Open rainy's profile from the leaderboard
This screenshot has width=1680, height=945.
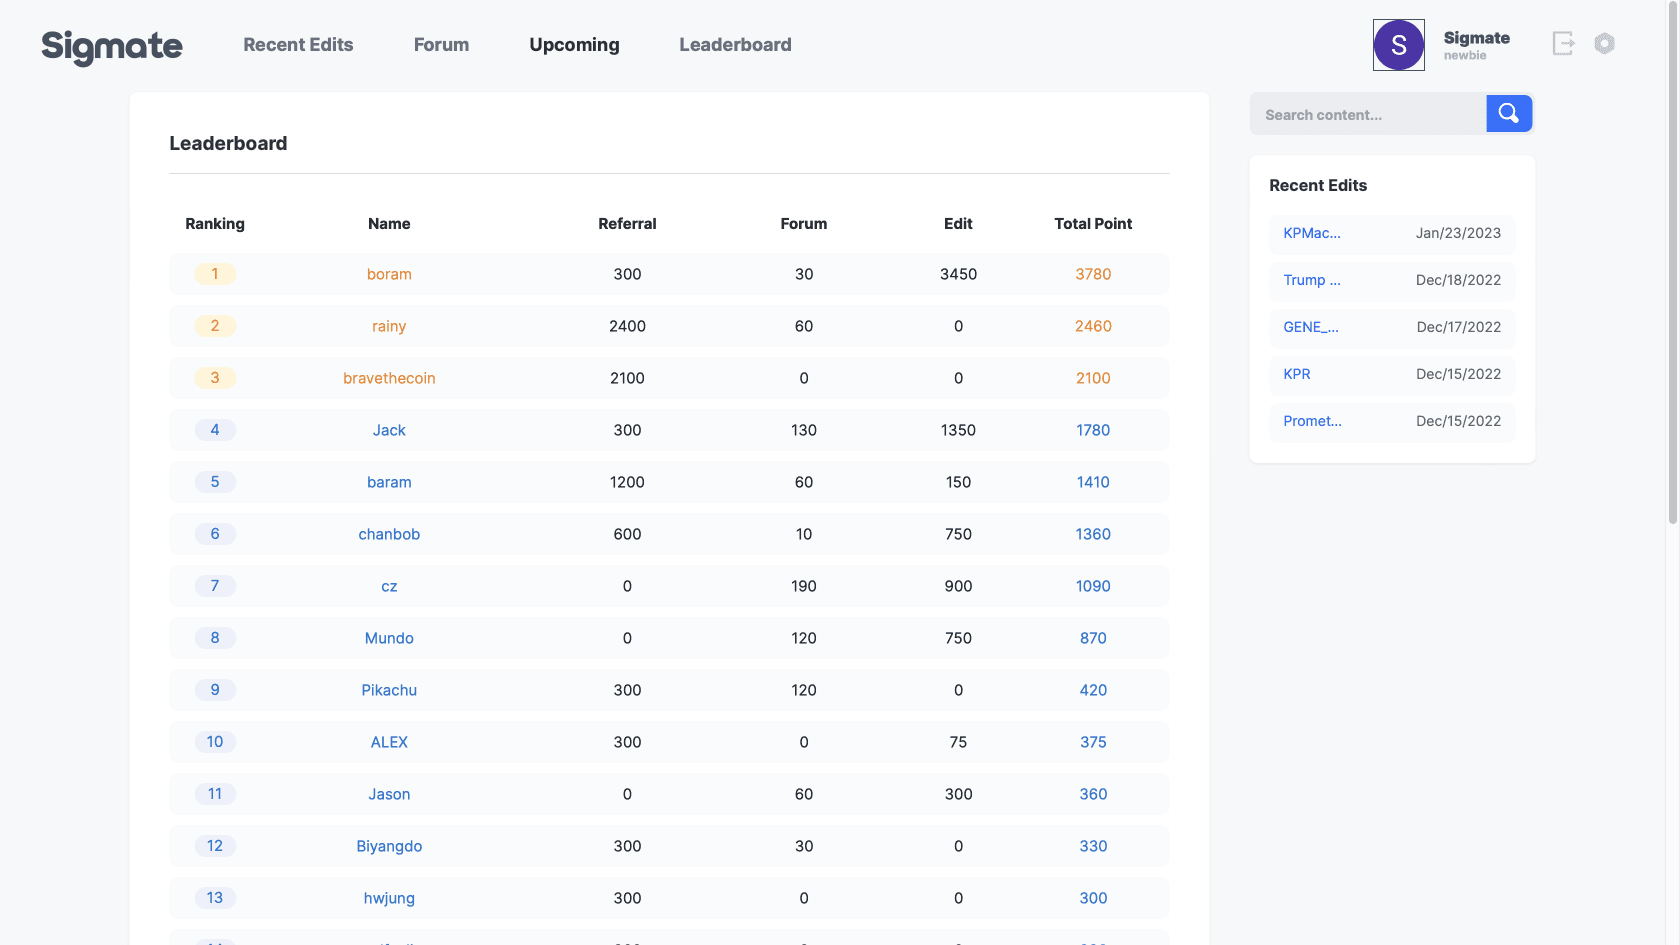click(x=389, y=325)
